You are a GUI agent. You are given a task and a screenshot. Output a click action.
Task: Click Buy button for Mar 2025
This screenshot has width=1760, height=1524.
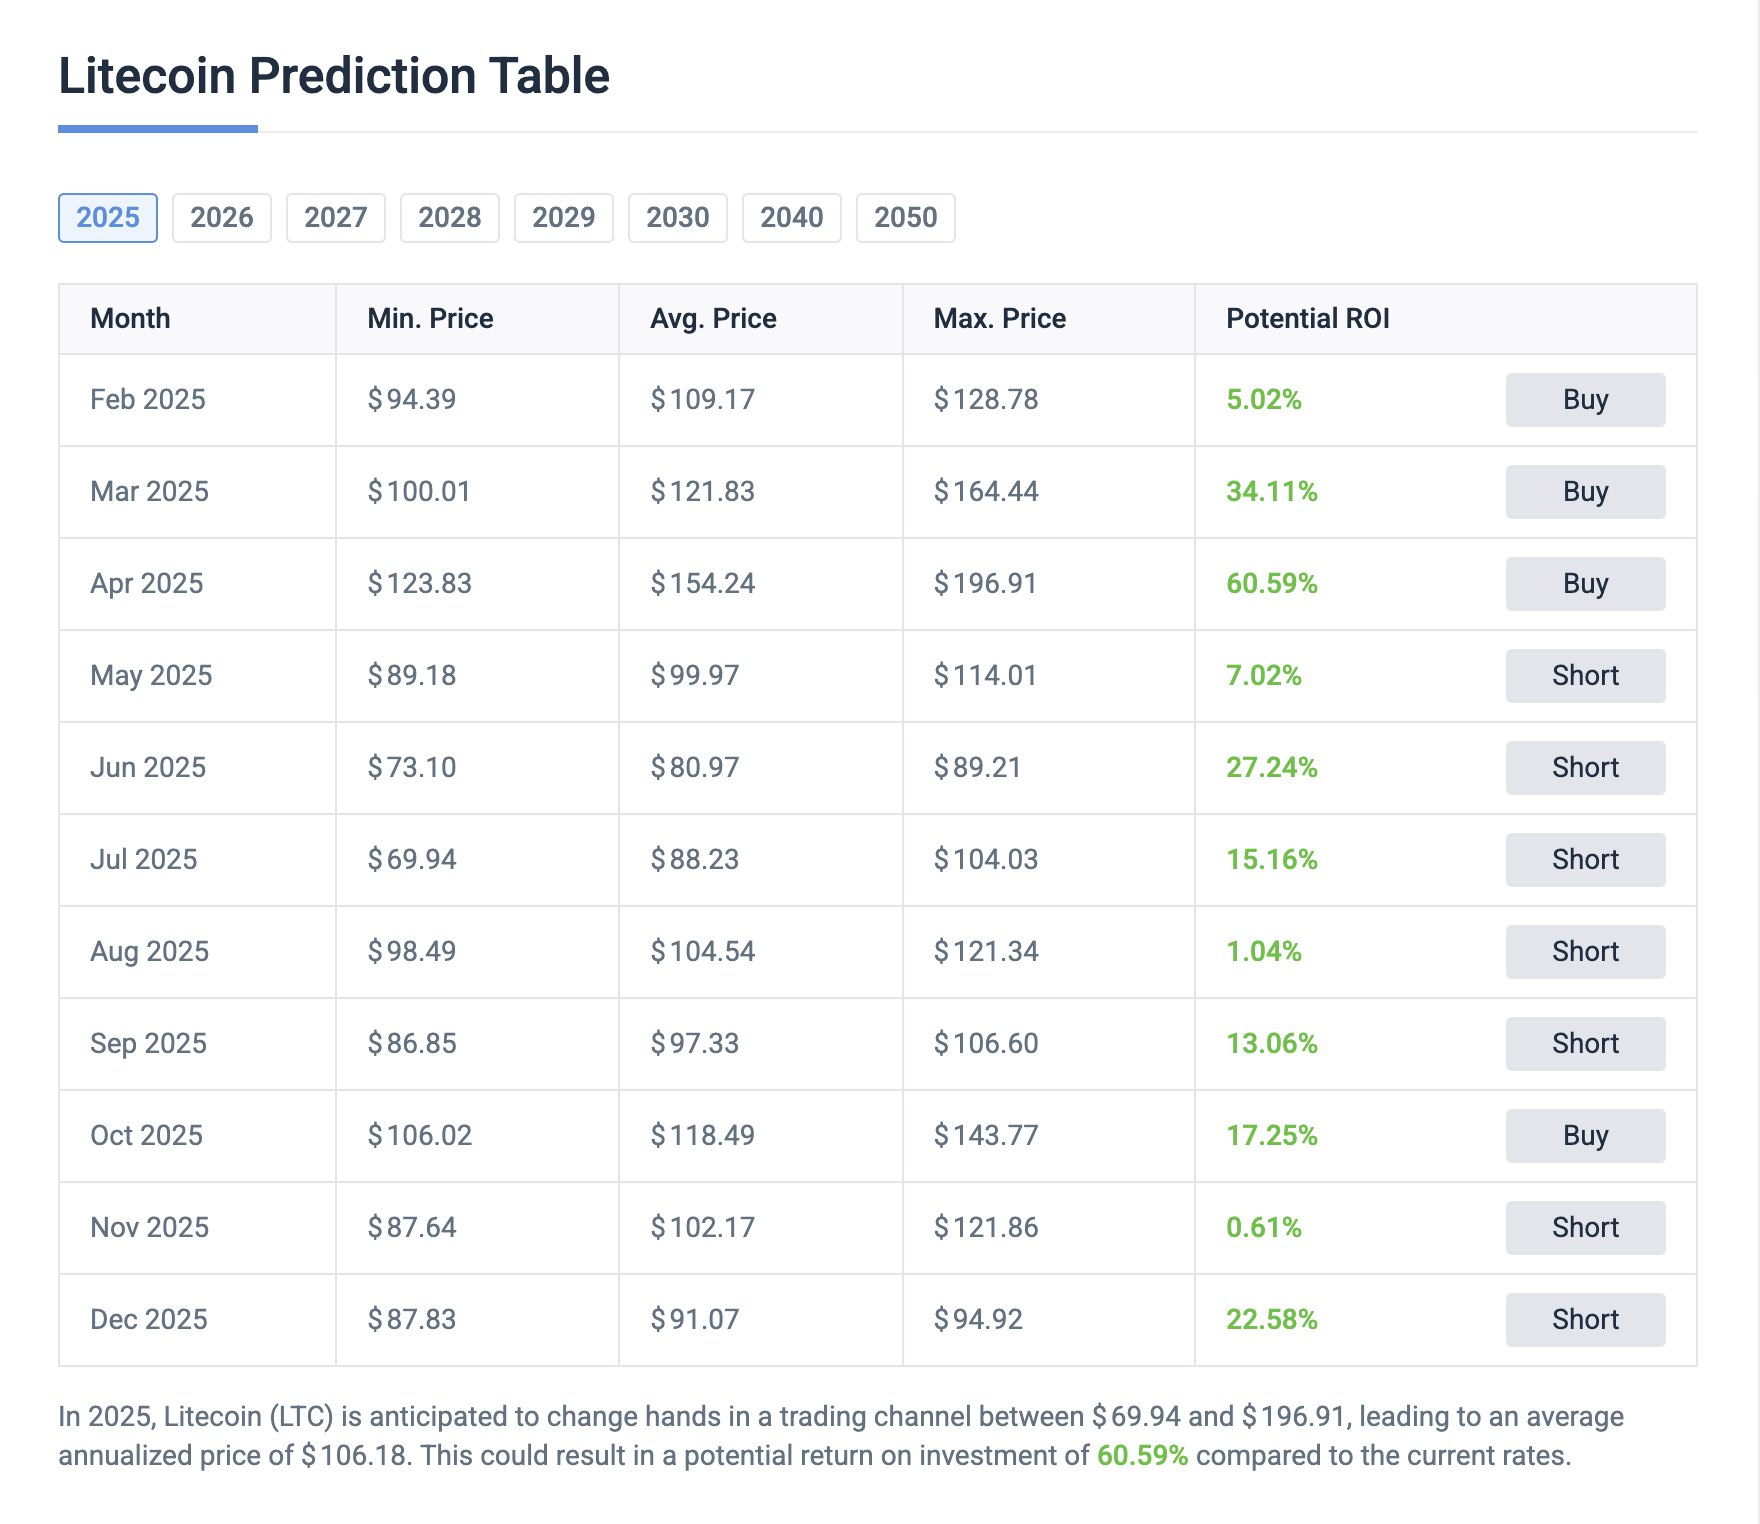[x=1586, y=492]
